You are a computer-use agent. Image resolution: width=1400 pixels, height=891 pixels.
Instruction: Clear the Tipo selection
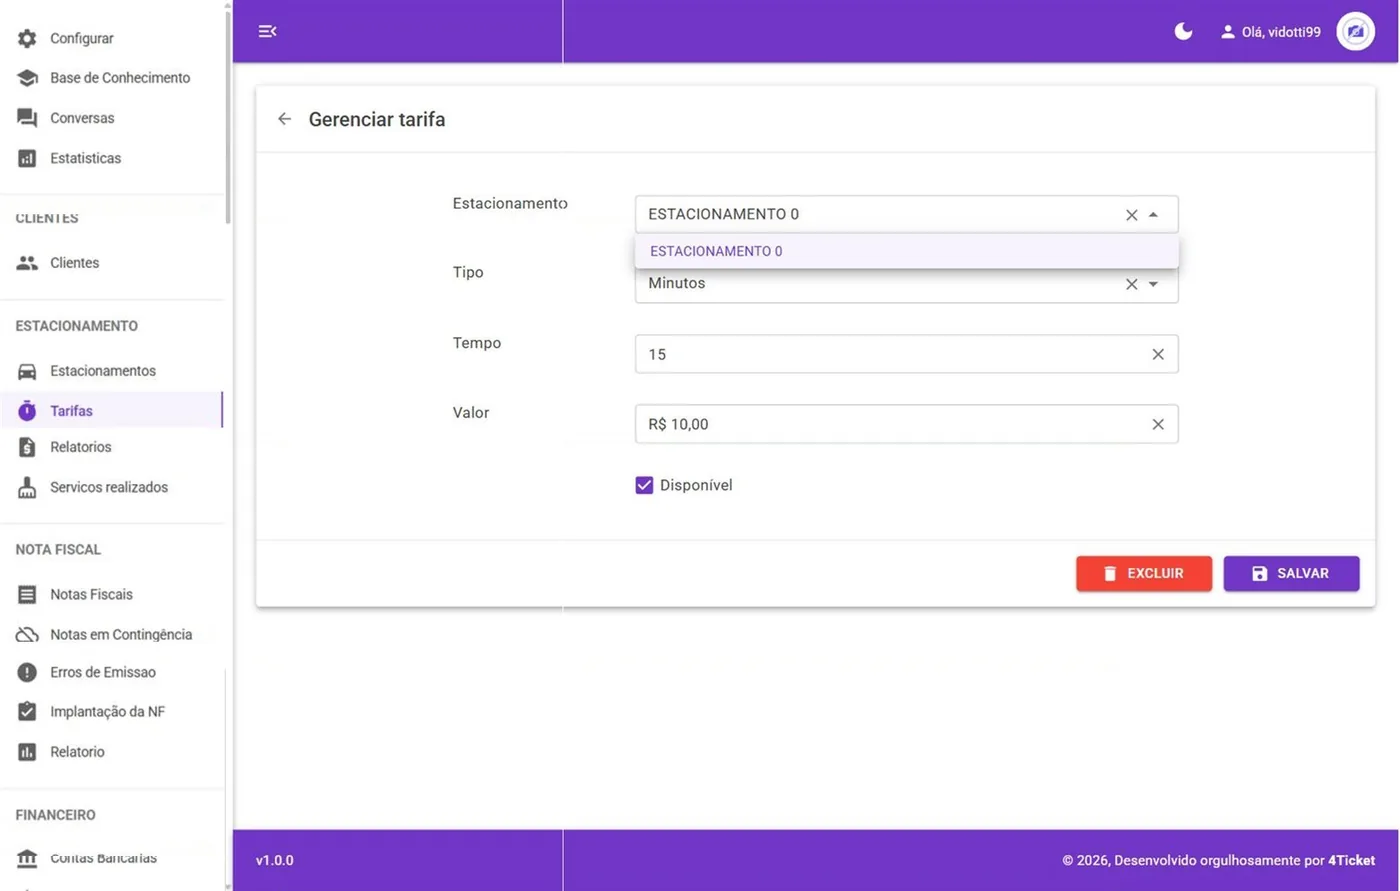[1131, 284]
